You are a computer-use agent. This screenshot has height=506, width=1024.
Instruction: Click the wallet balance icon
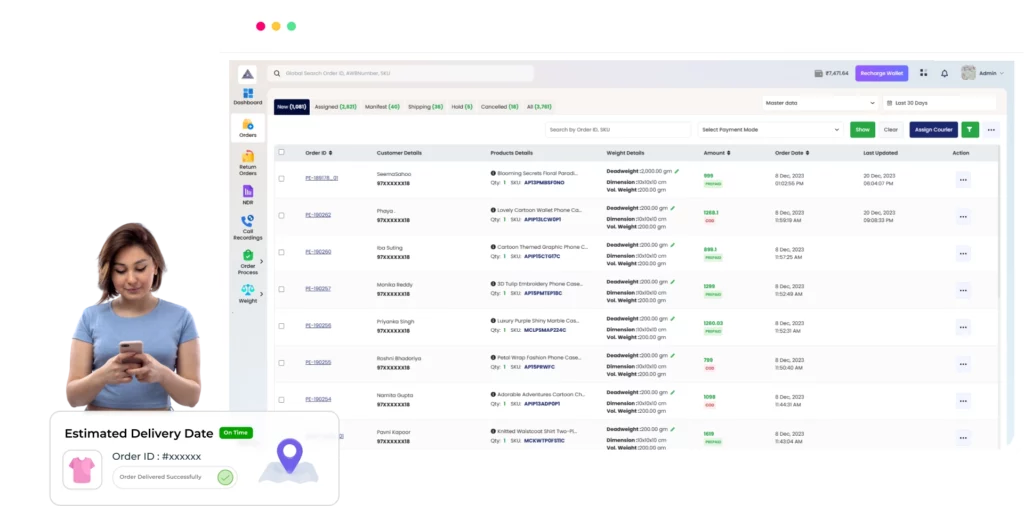818,73
